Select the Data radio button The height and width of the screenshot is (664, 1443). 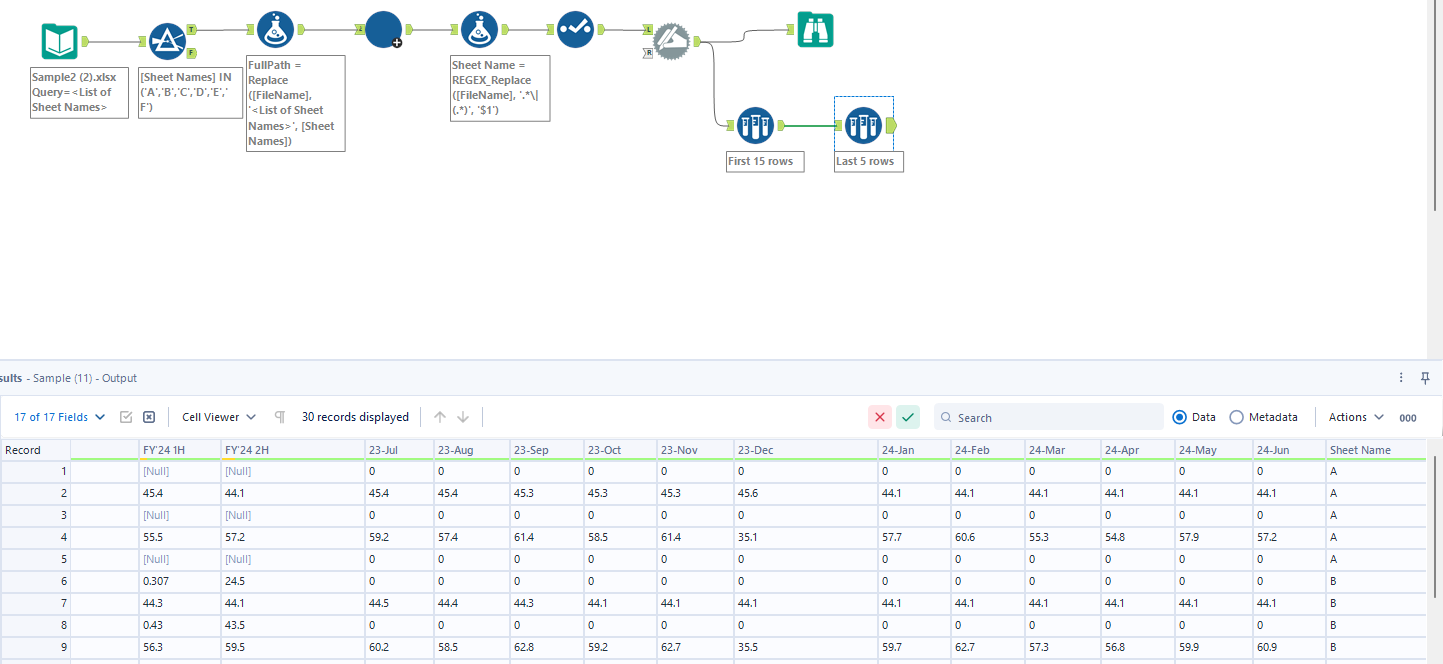point(1179,417)
